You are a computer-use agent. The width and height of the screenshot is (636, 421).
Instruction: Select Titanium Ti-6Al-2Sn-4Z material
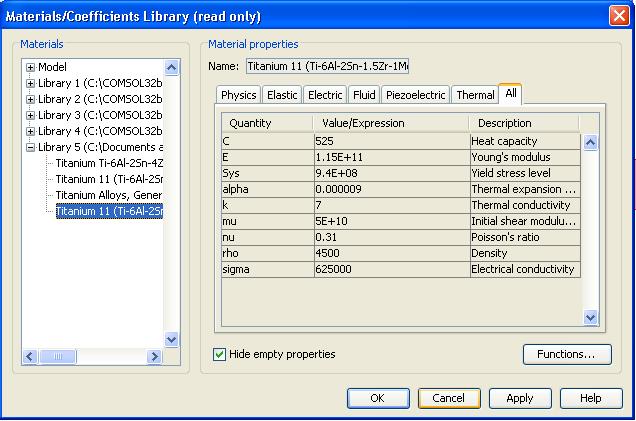point(109,163)
